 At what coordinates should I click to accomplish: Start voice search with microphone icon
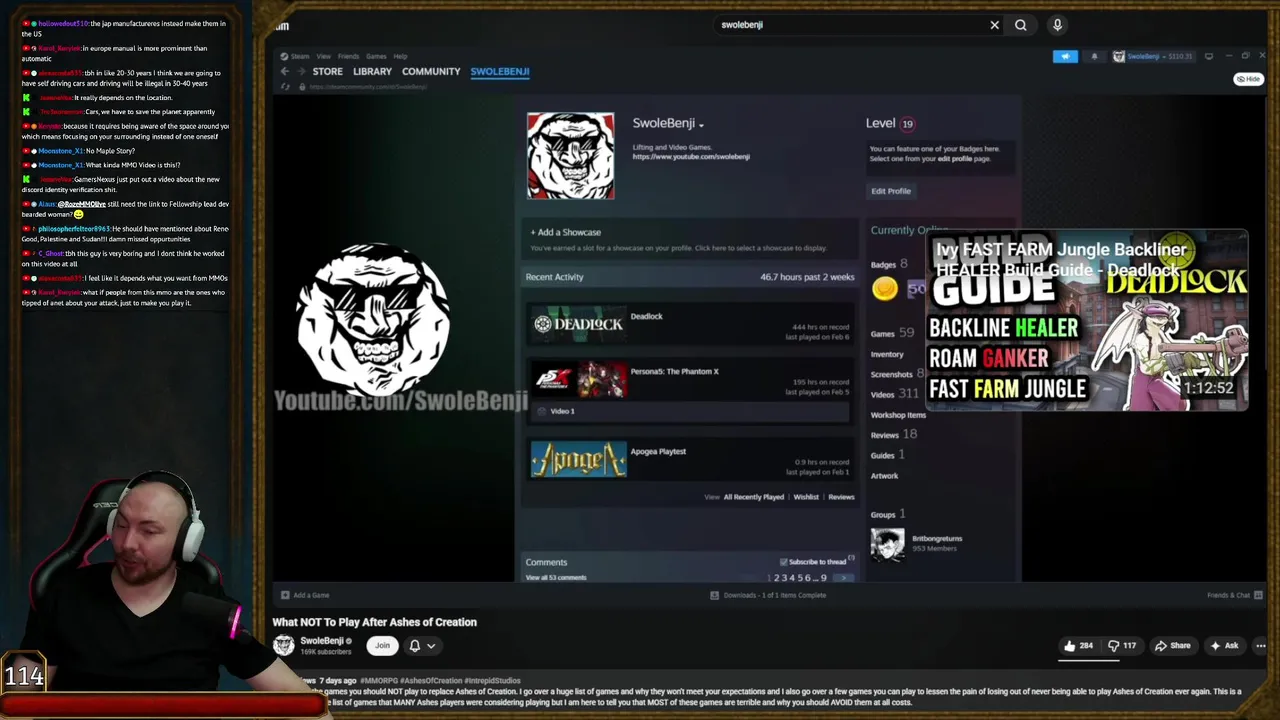[1057, 25]
